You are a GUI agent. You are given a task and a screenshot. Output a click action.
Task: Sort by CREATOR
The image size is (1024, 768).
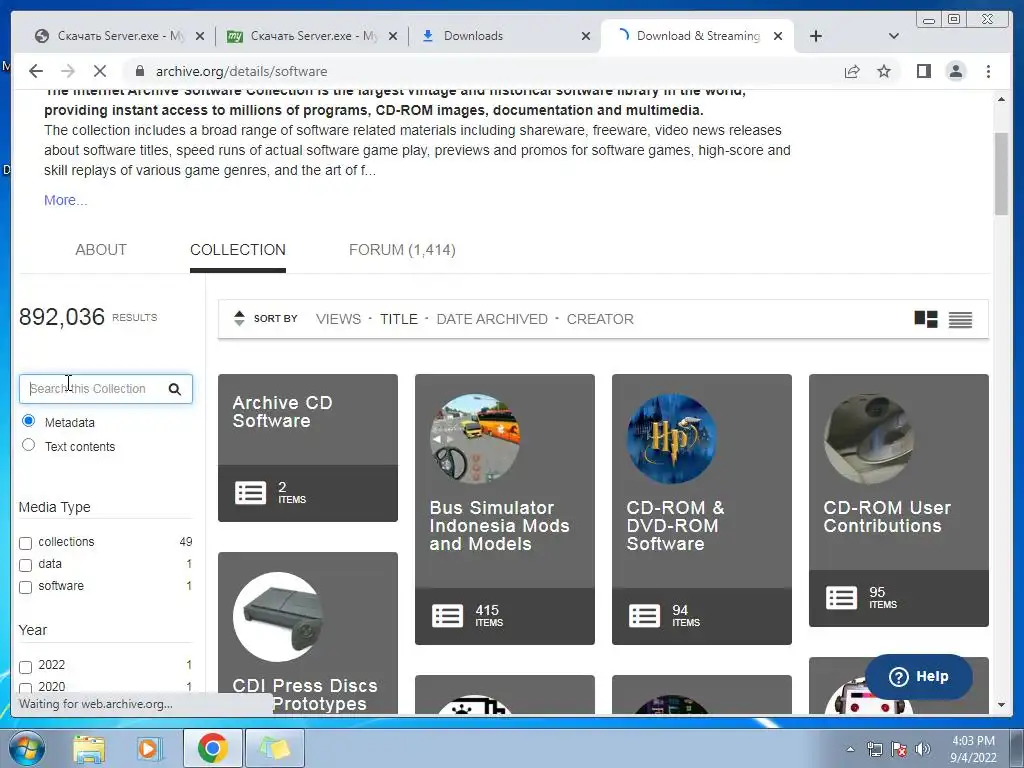click(x=600, y=319)
